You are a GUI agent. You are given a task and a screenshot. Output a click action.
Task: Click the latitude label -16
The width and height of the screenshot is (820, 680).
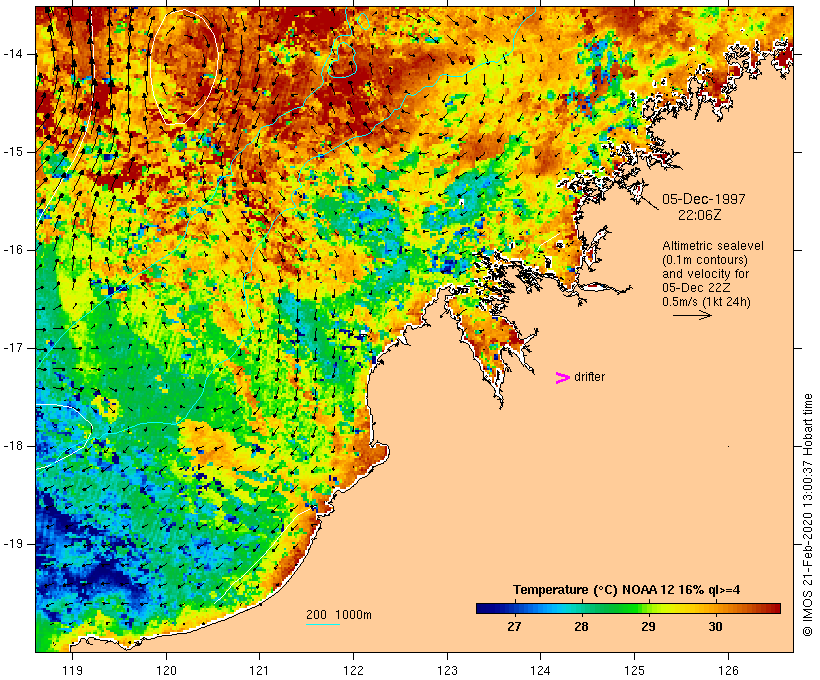[12, 250]
